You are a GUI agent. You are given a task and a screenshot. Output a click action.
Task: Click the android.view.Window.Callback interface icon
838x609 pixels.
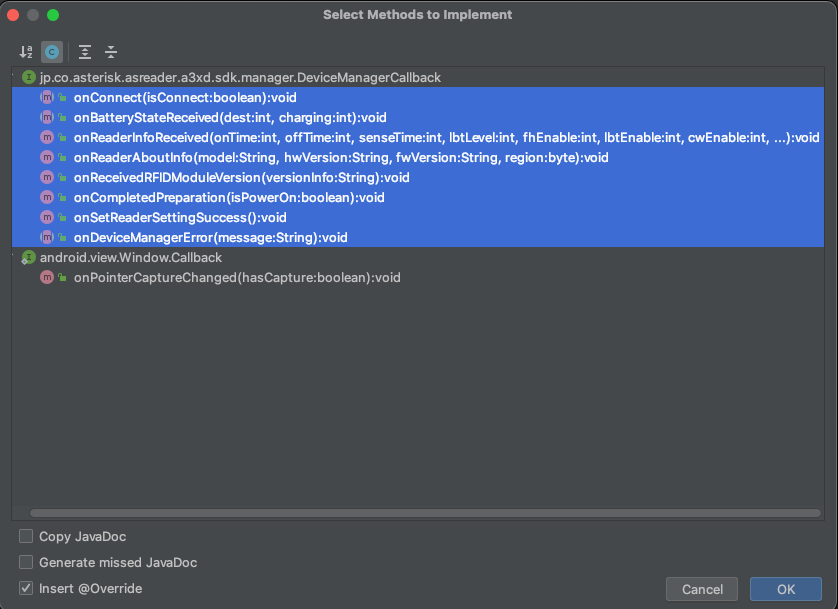pyautogui.click(x=29, y=257)
